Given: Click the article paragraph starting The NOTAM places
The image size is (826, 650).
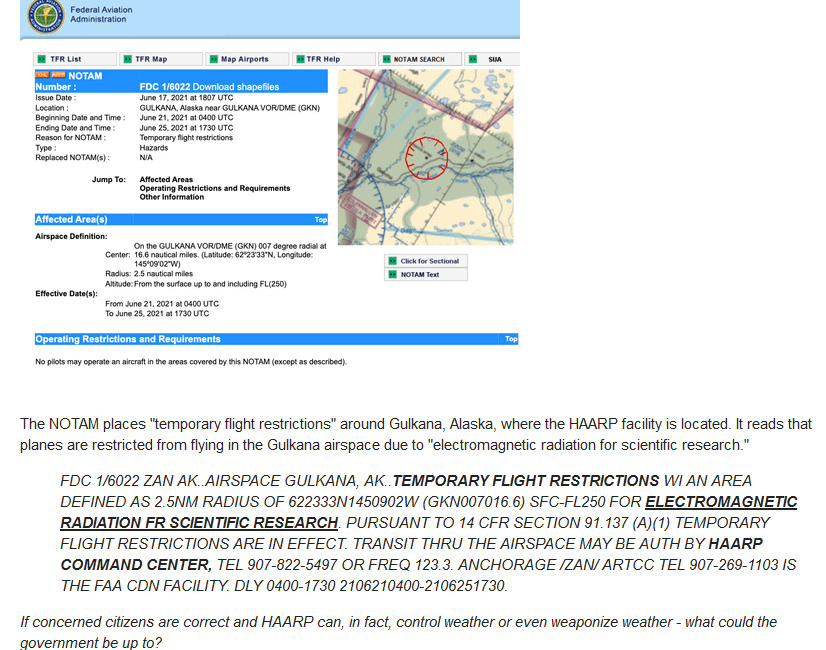Looking at the screenshot, I should point(416,435).
